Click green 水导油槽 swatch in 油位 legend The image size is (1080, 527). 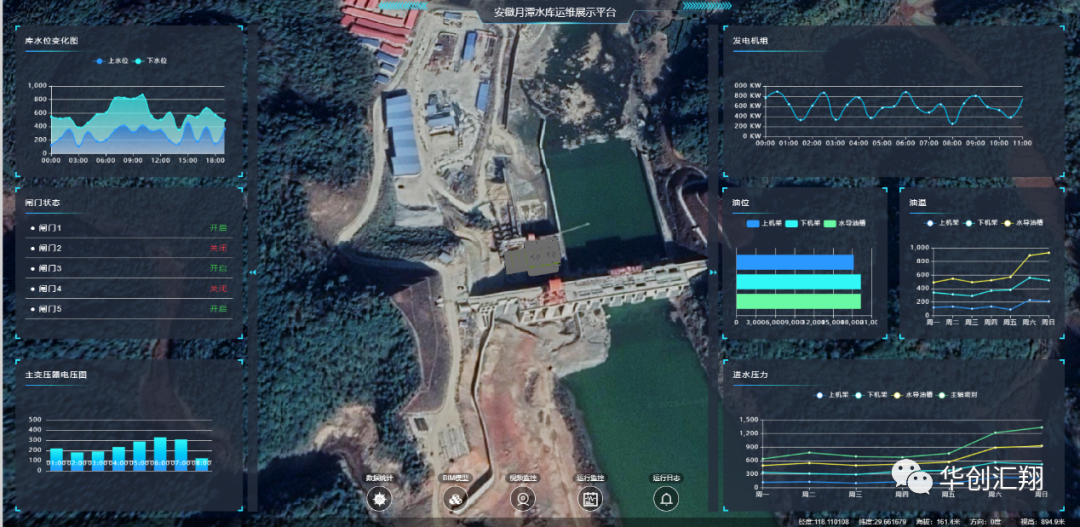(830, 223)
